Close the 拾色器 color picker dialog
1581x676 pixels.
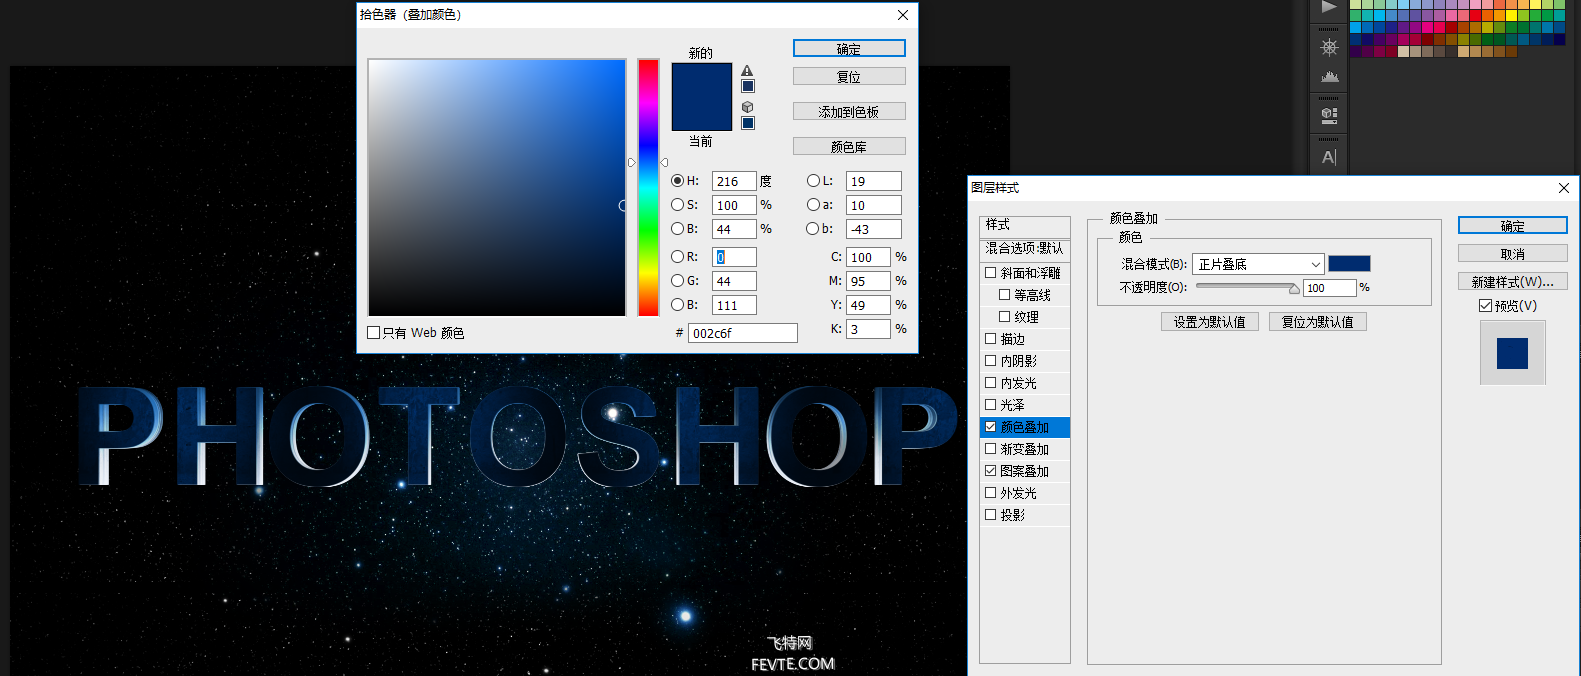pos(903,15)
